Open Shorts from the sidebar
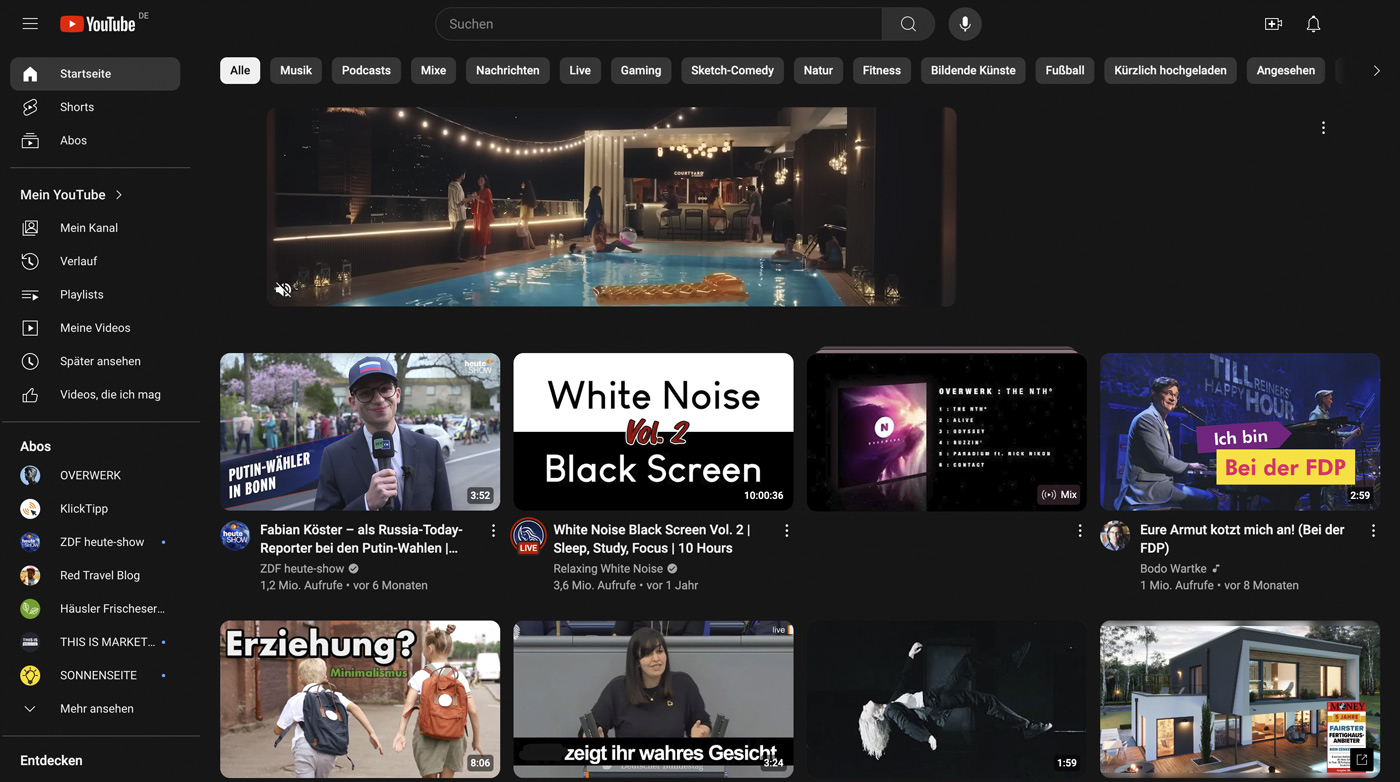Viewport: 1400px width, 782px height. pyautogui.click(x=76, y=107)
